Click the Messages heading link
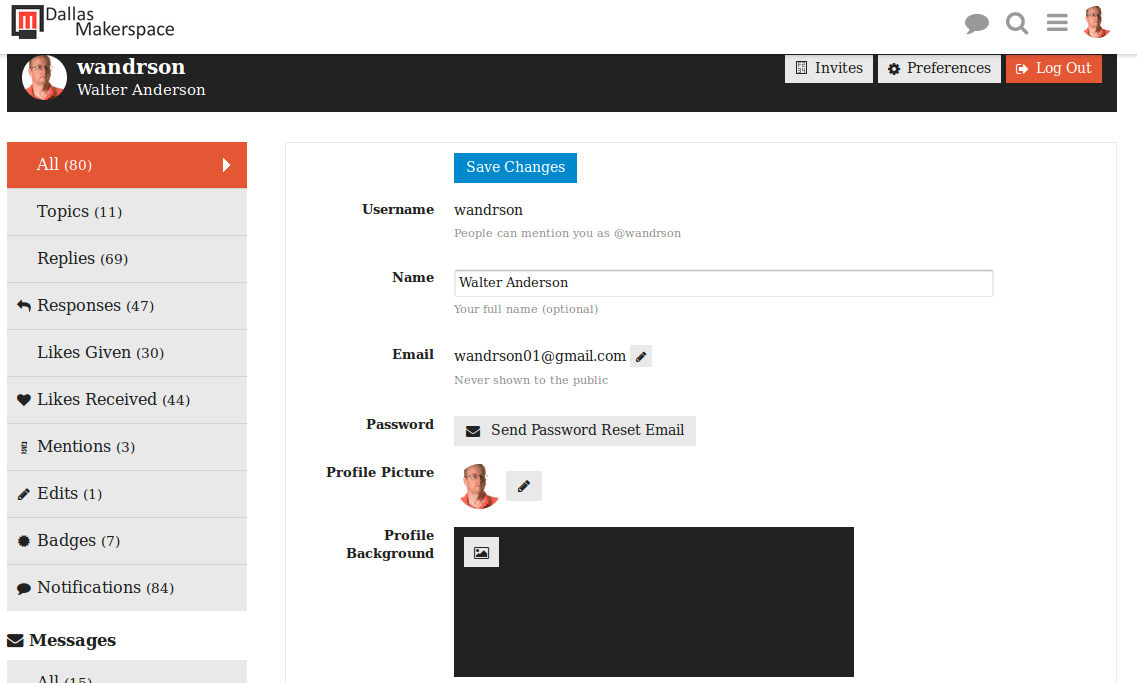Viewport: 1137px width, 683px height. click(62, 640)
